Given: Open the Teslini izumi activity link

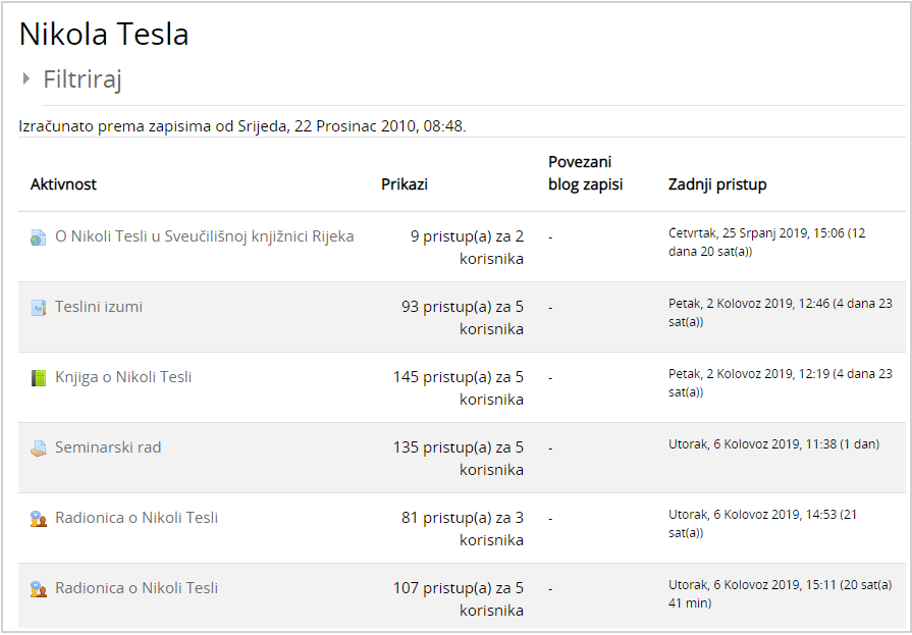Looking at the screenshot, I should click(99, 307).
